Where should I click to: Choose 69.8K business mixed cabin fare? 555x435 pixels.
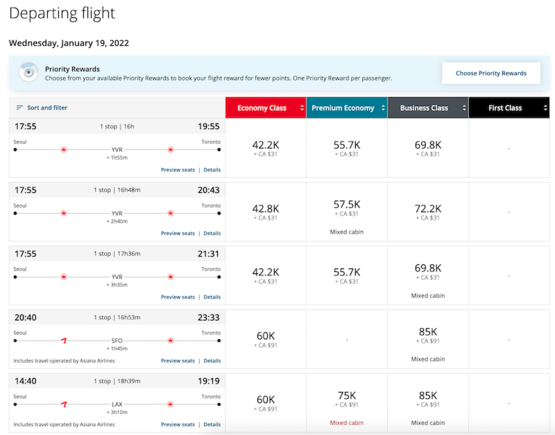pyautogui.click(x=428, y=276)
